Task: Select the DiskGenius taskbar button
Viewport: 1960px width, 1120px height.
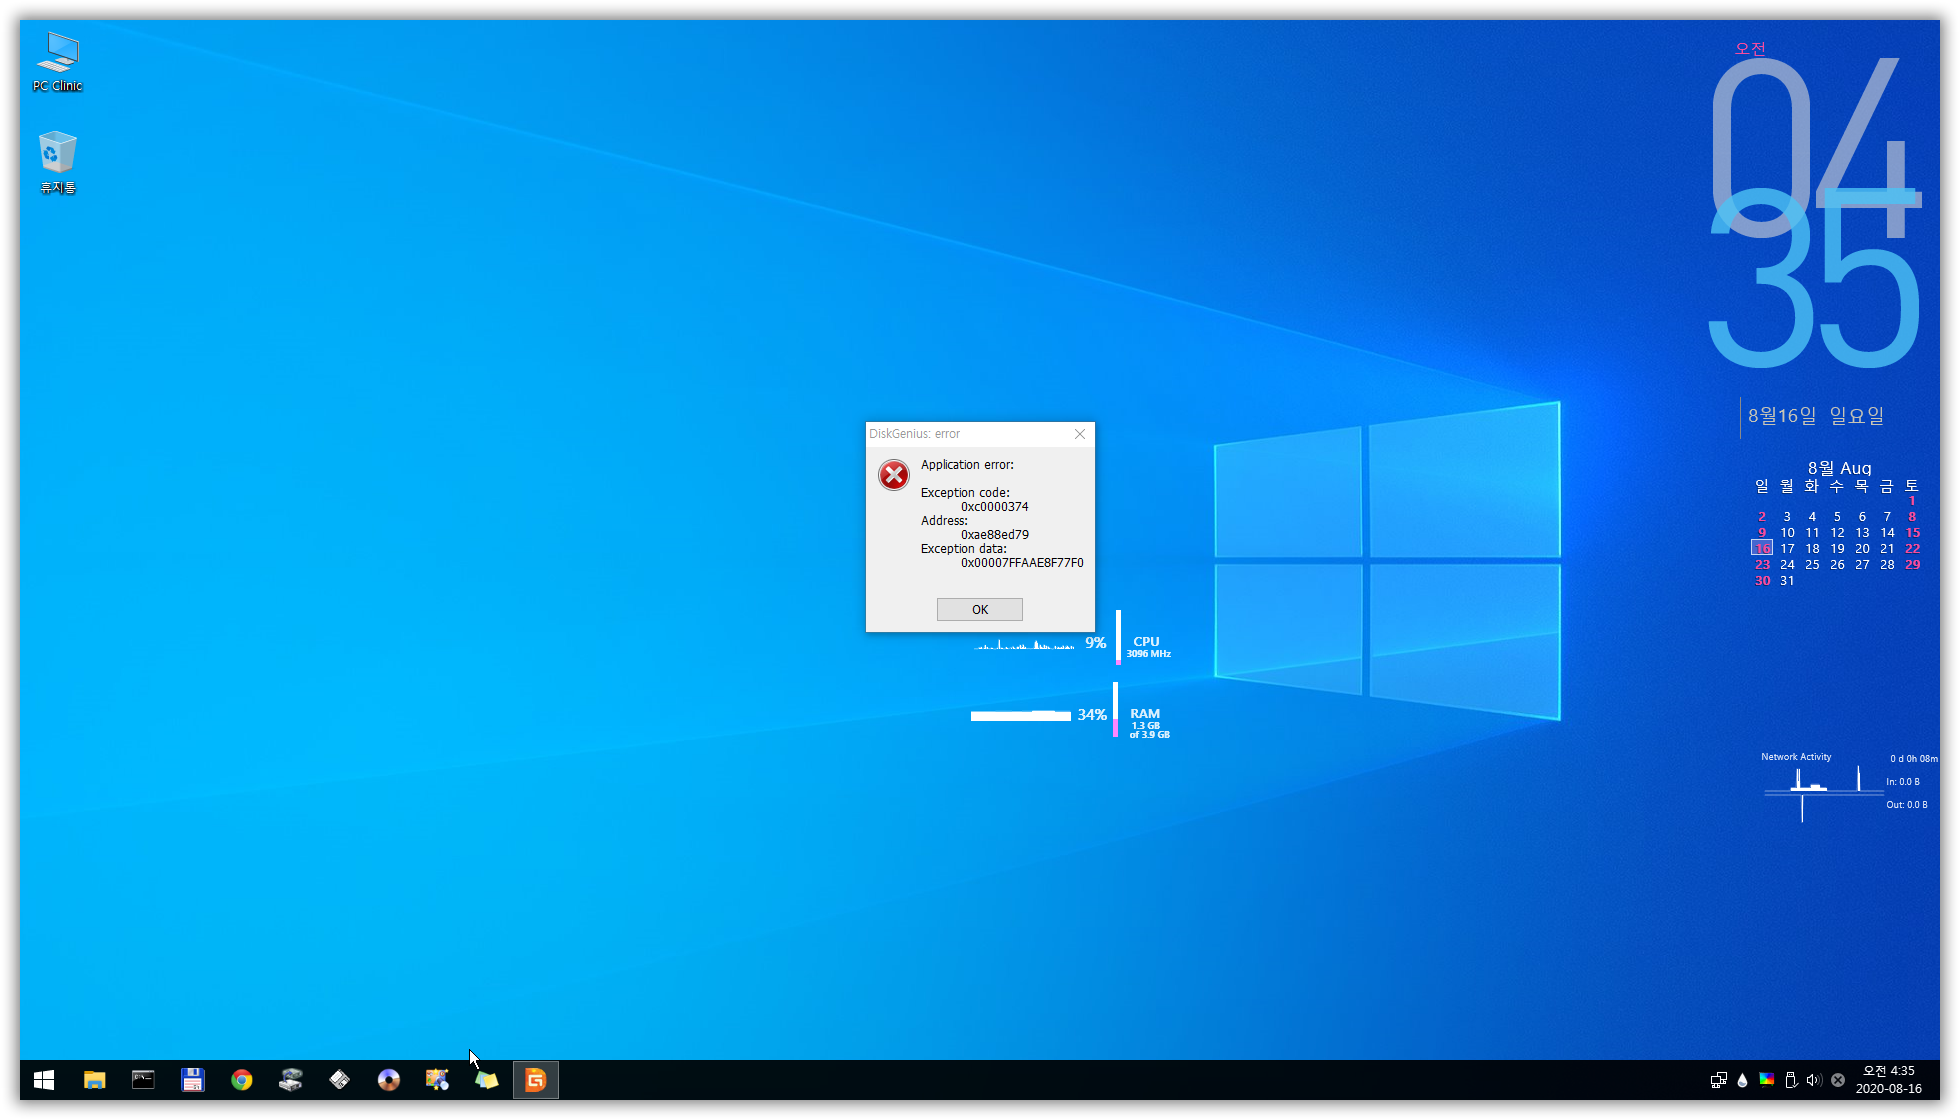Action: (535, 1080)
